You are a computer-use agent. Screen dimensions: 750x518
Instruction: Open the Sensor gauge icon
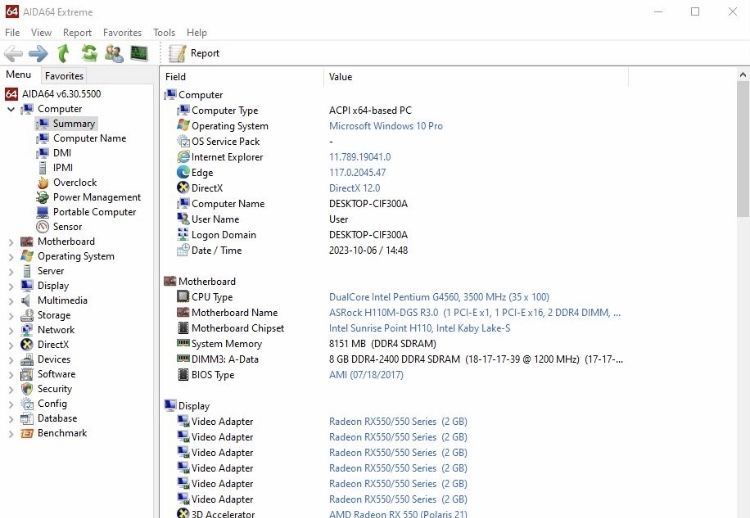[x=43, y=227]
